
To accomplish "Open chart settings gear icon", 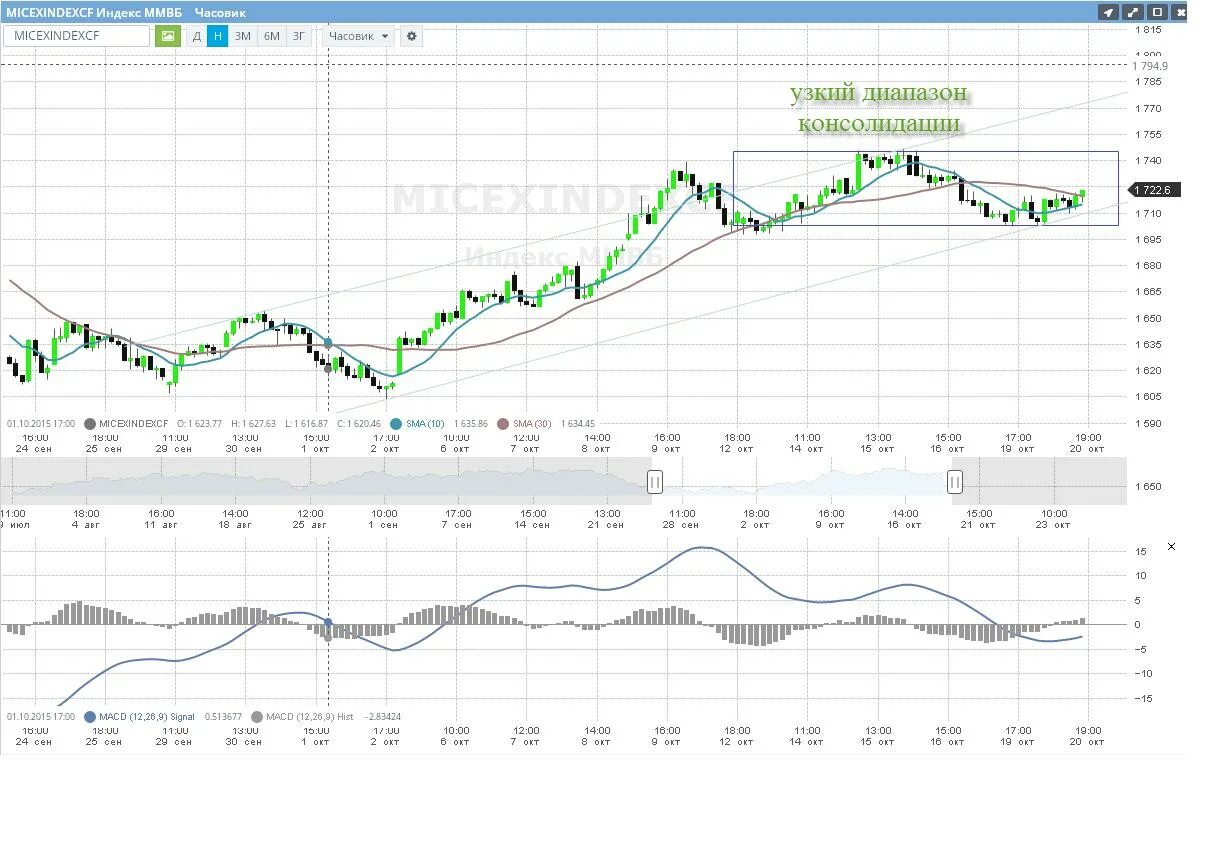I will coord(411,36).
